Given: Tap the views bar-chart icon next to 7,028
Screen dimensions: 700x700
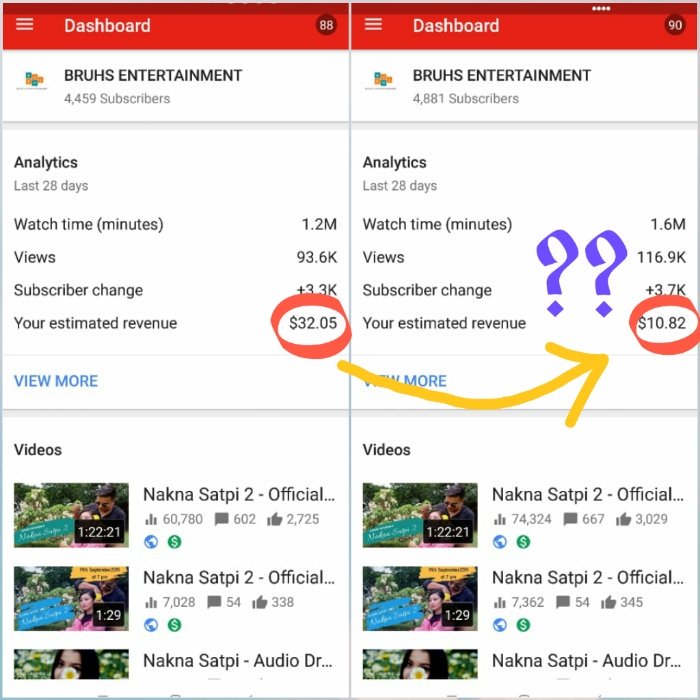Looking at the screenshot, I should [x=151, y=603].
